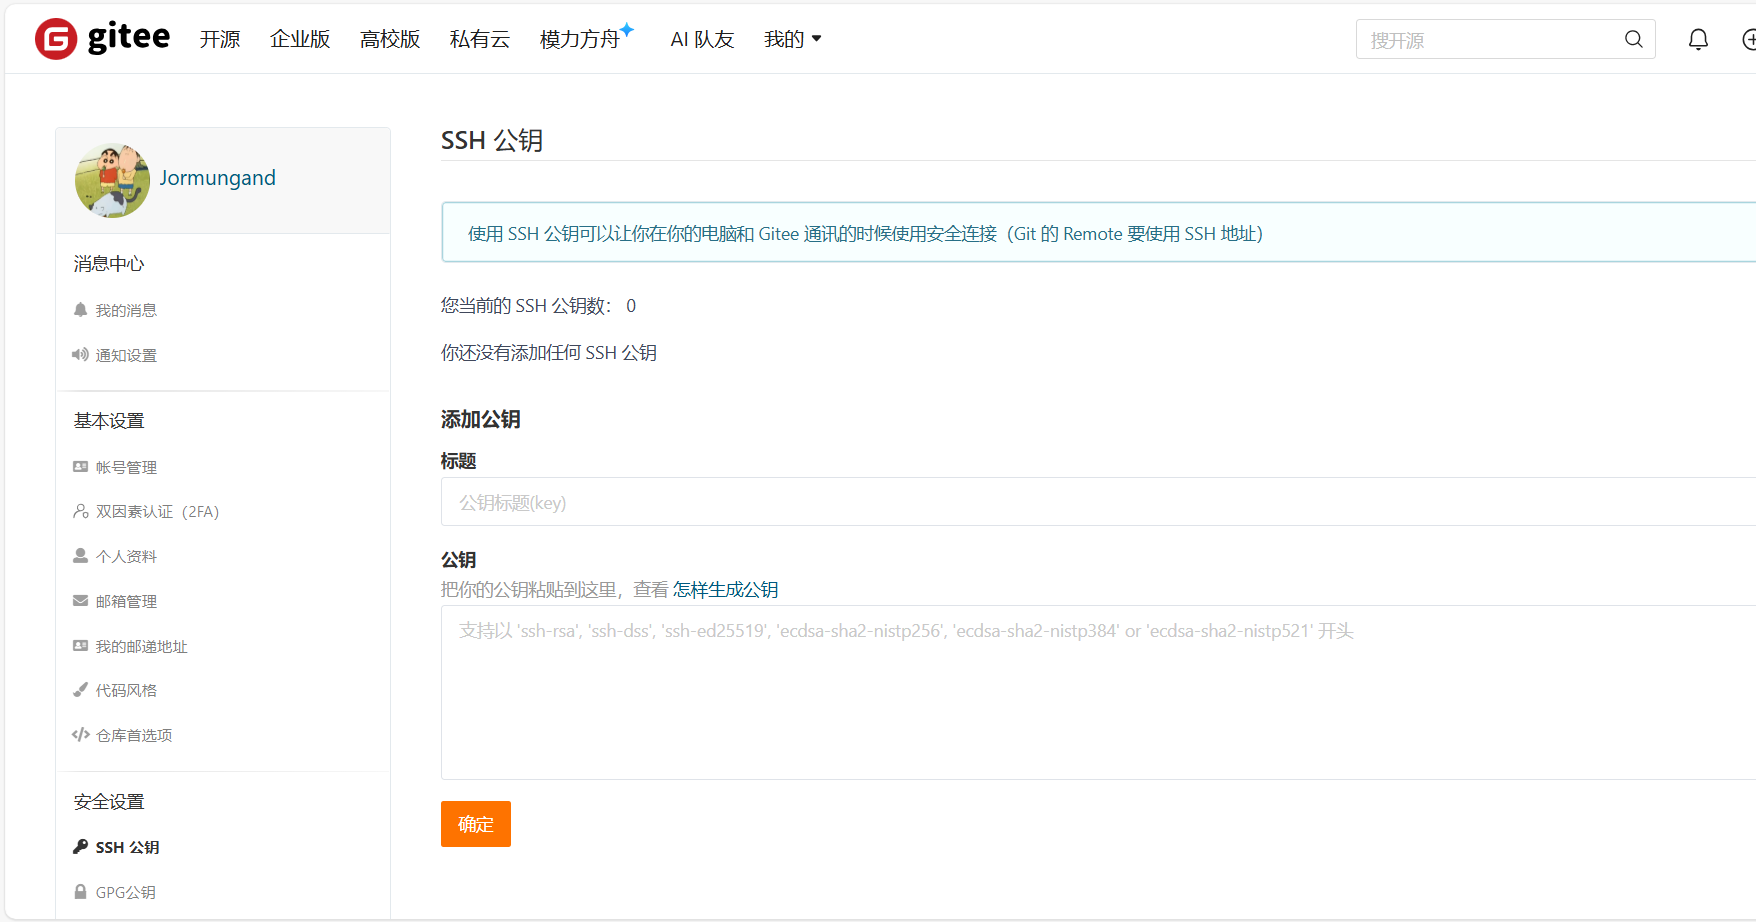1756x922 pixels.
Task: Click the brush icon beside 代码风格
Action: tap(80, 690)
